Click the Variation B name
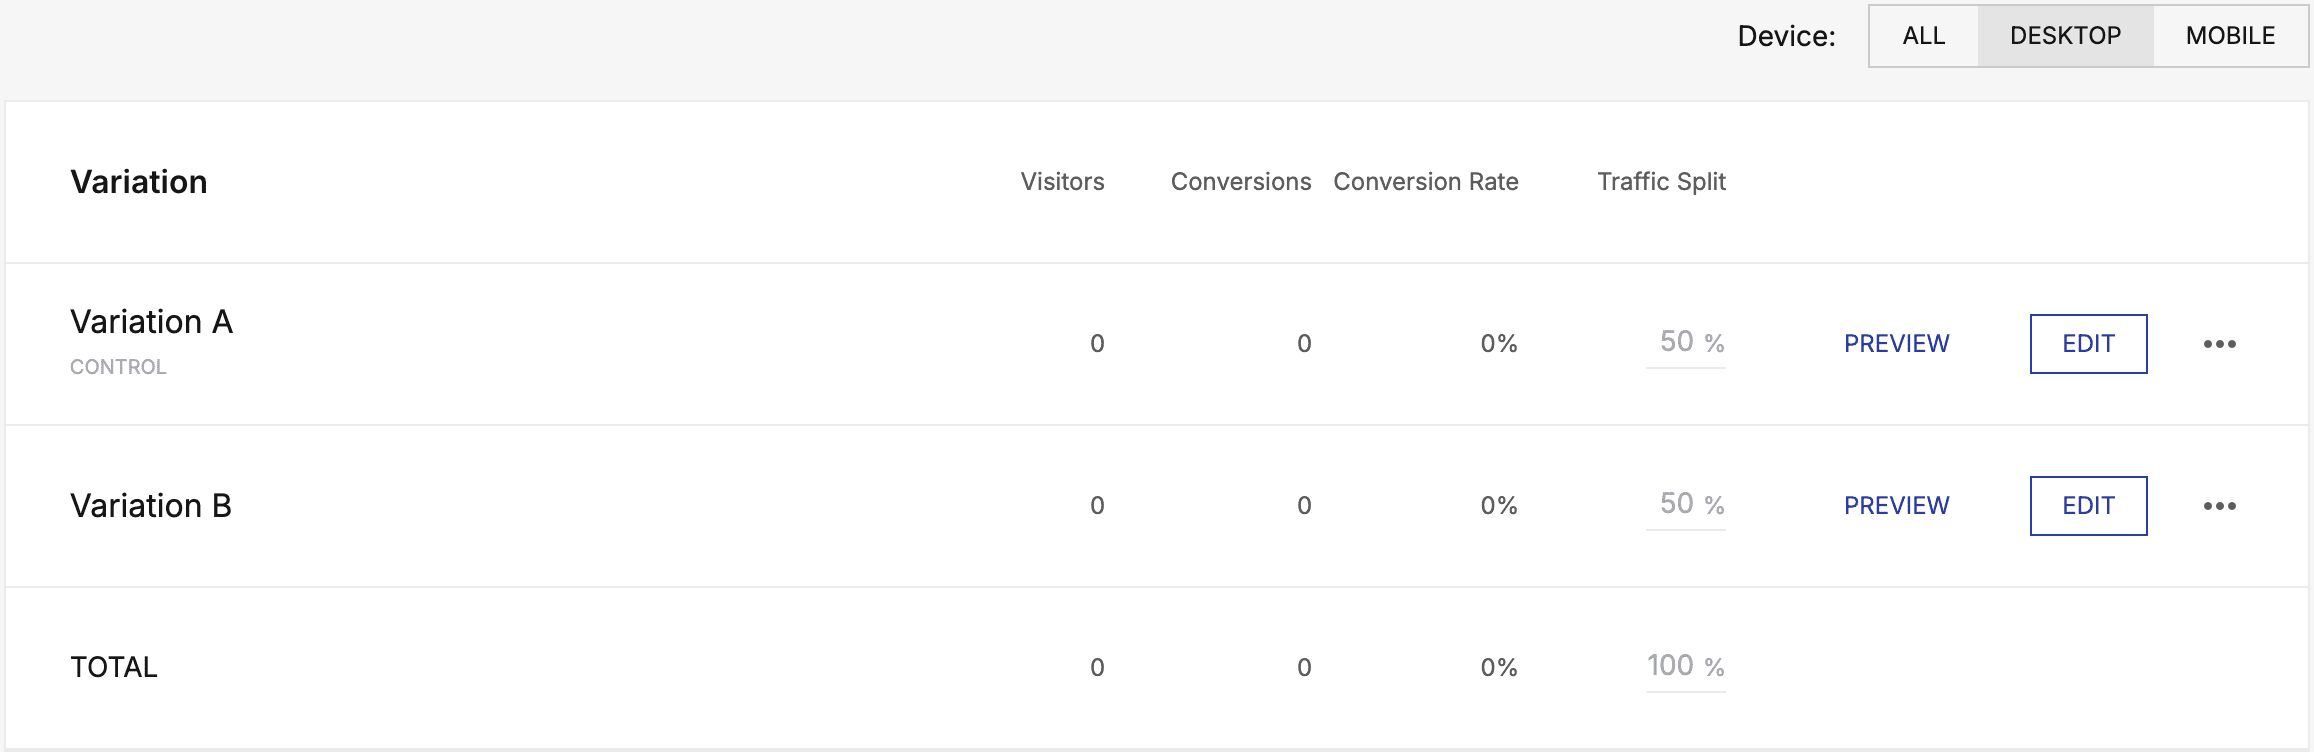 151,506
